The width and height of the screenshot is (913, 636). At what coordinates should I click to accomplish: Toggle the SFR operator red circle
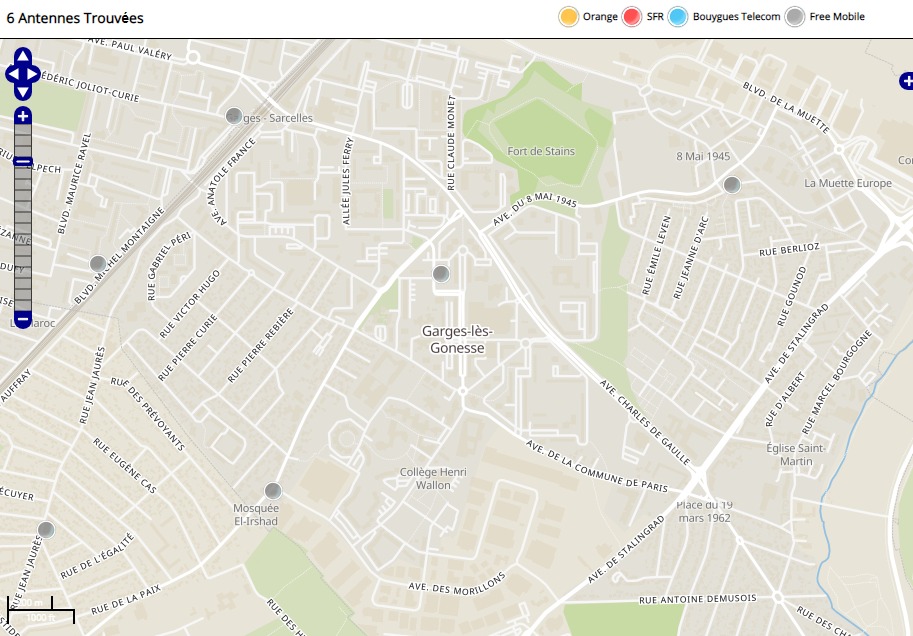(x=632, y=17)
